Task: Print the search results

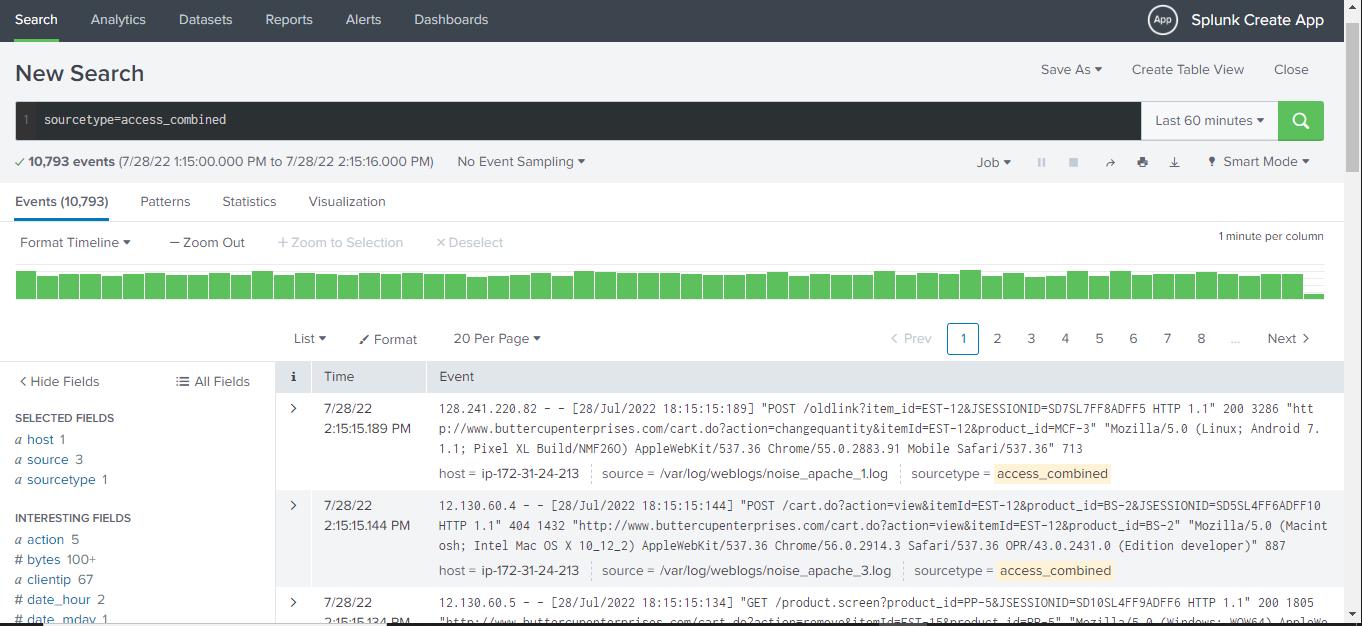Action: [1142, 162]
